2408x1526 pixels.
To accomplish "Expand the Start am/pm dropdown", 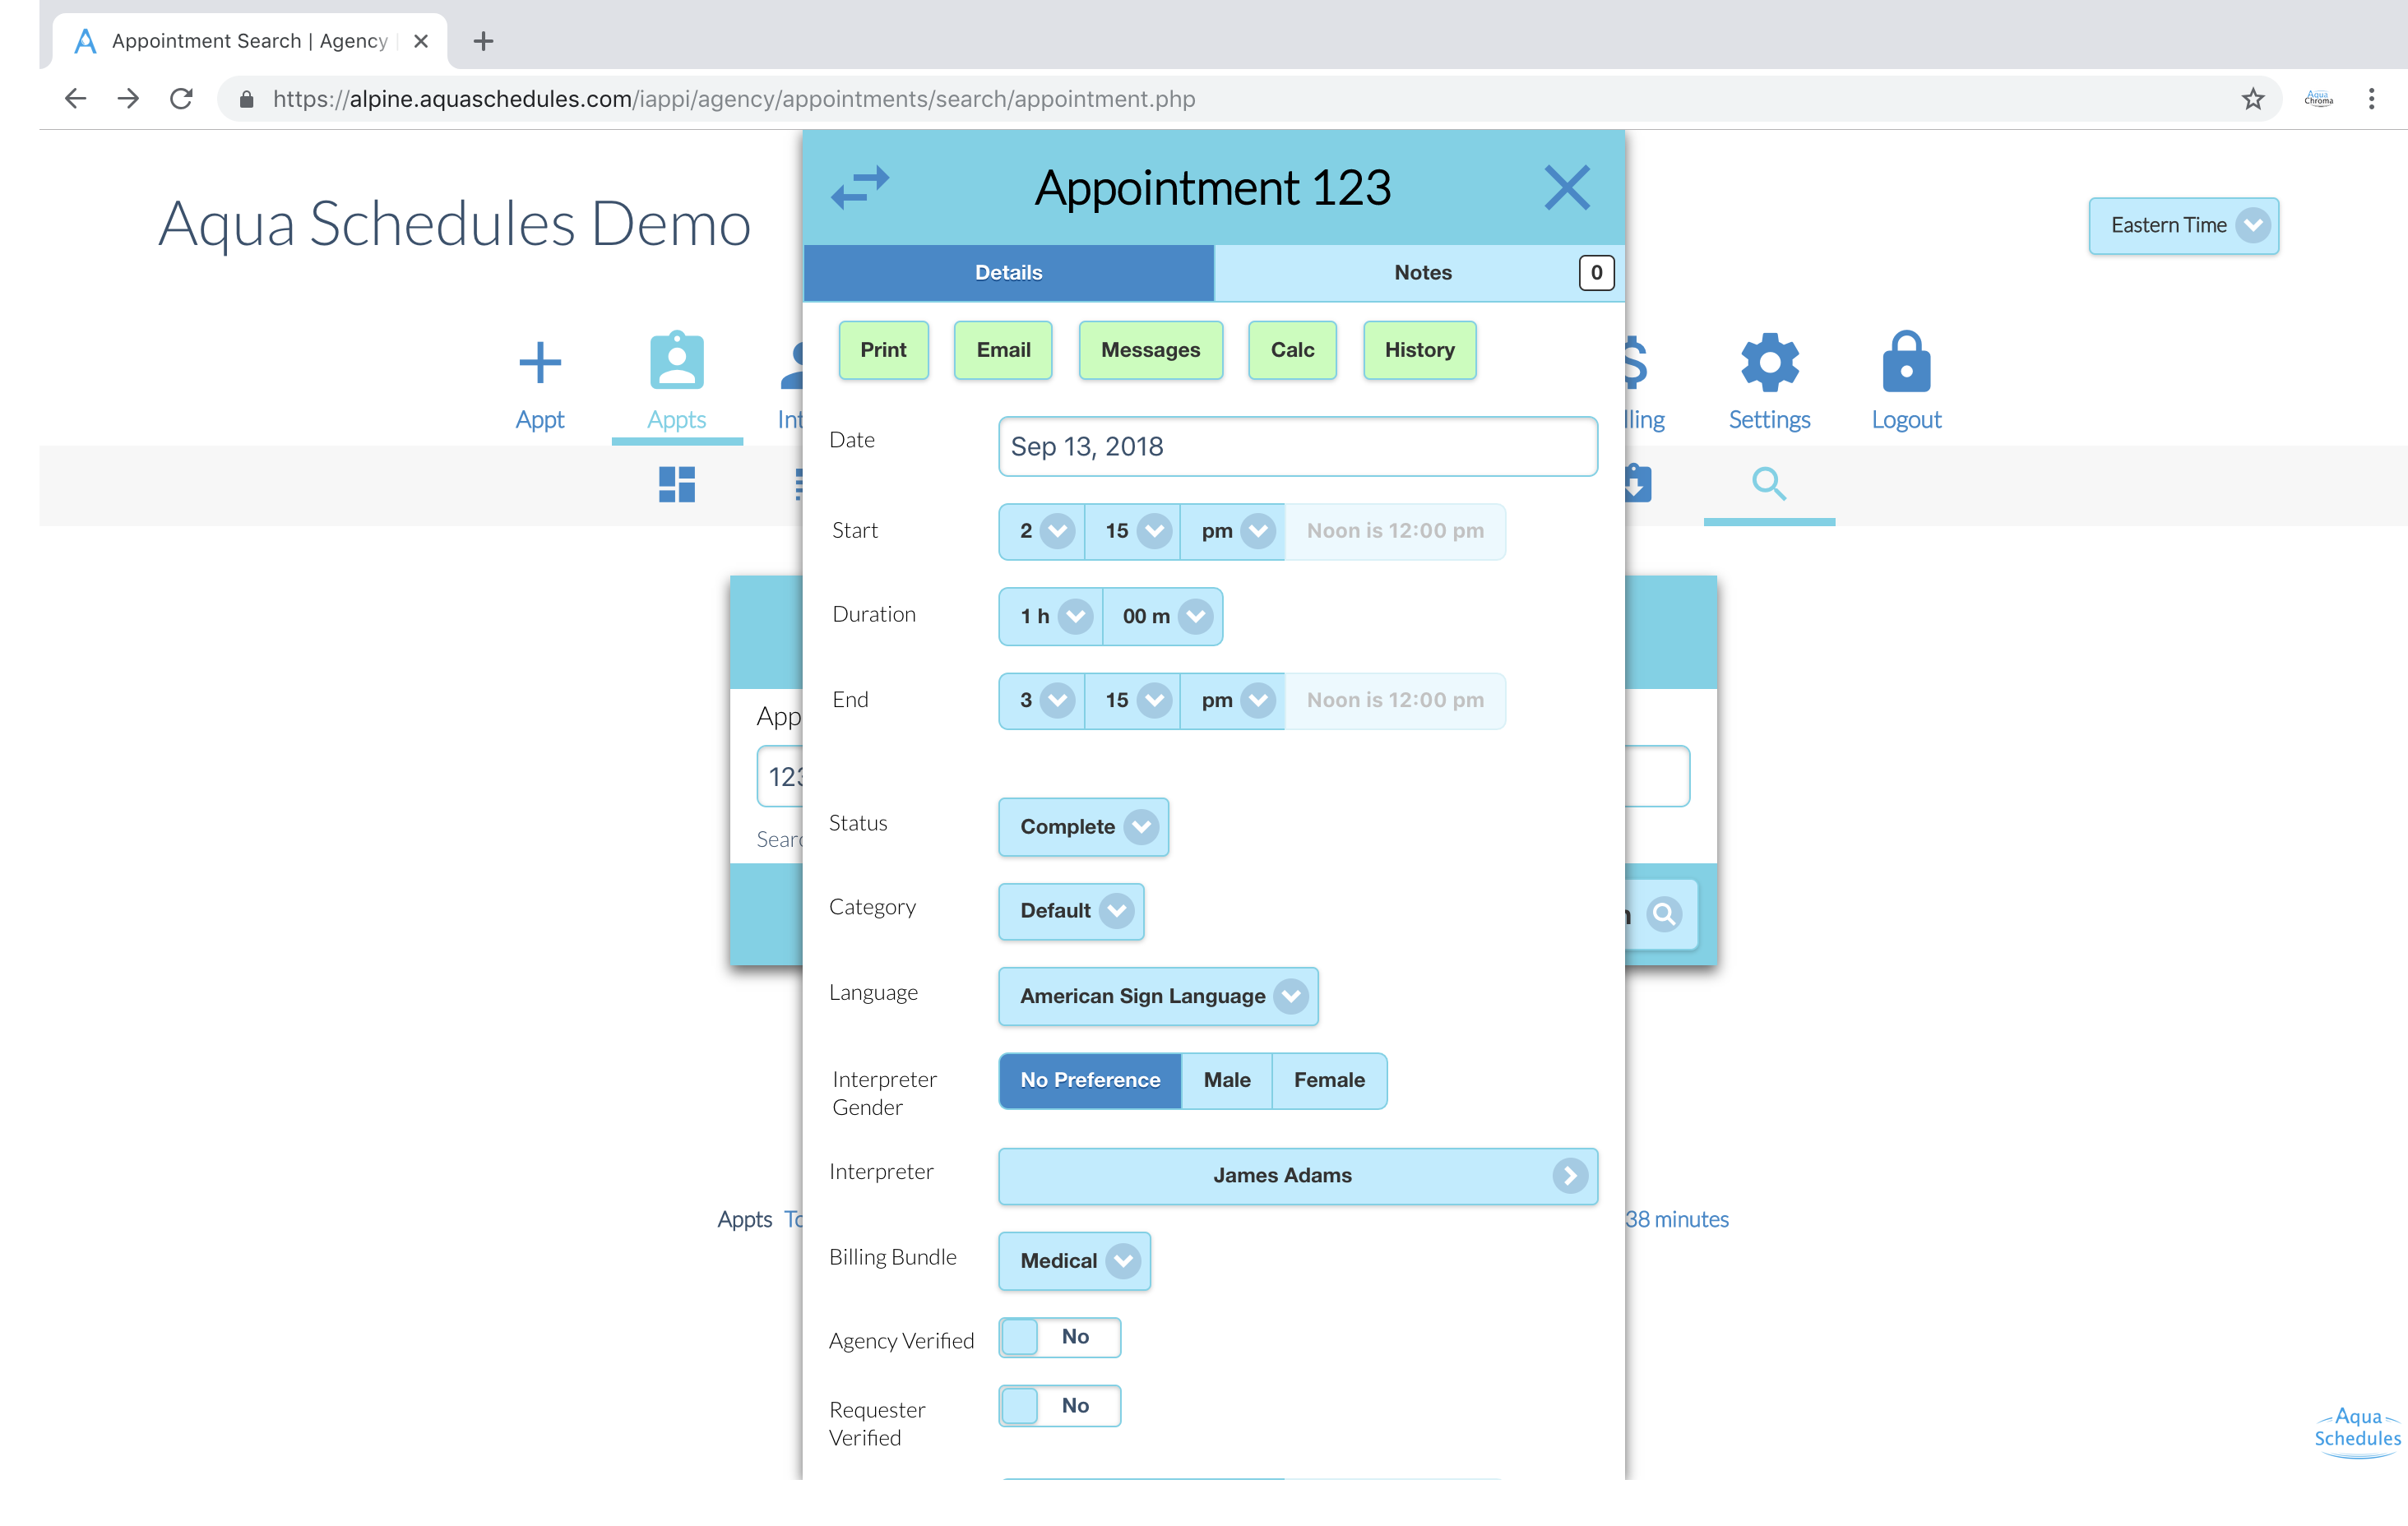I will coord(1233,531).
